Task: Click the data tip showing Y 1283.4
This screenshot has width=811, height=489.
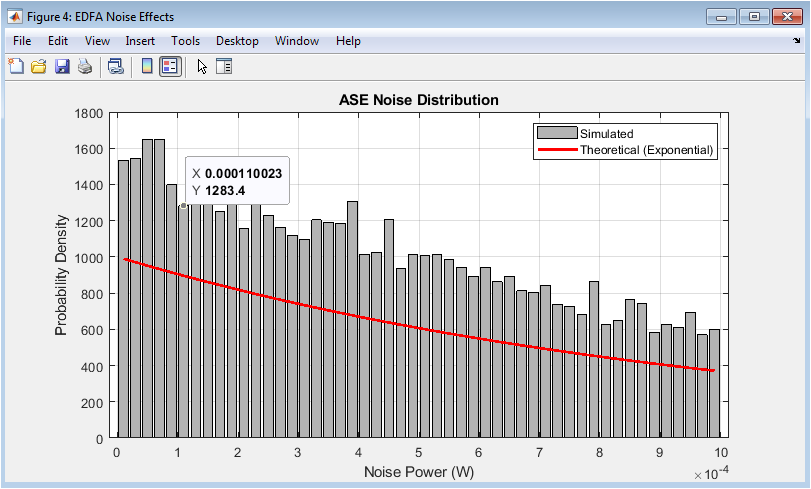Action: pyautogui.click(x=237, y=181)
